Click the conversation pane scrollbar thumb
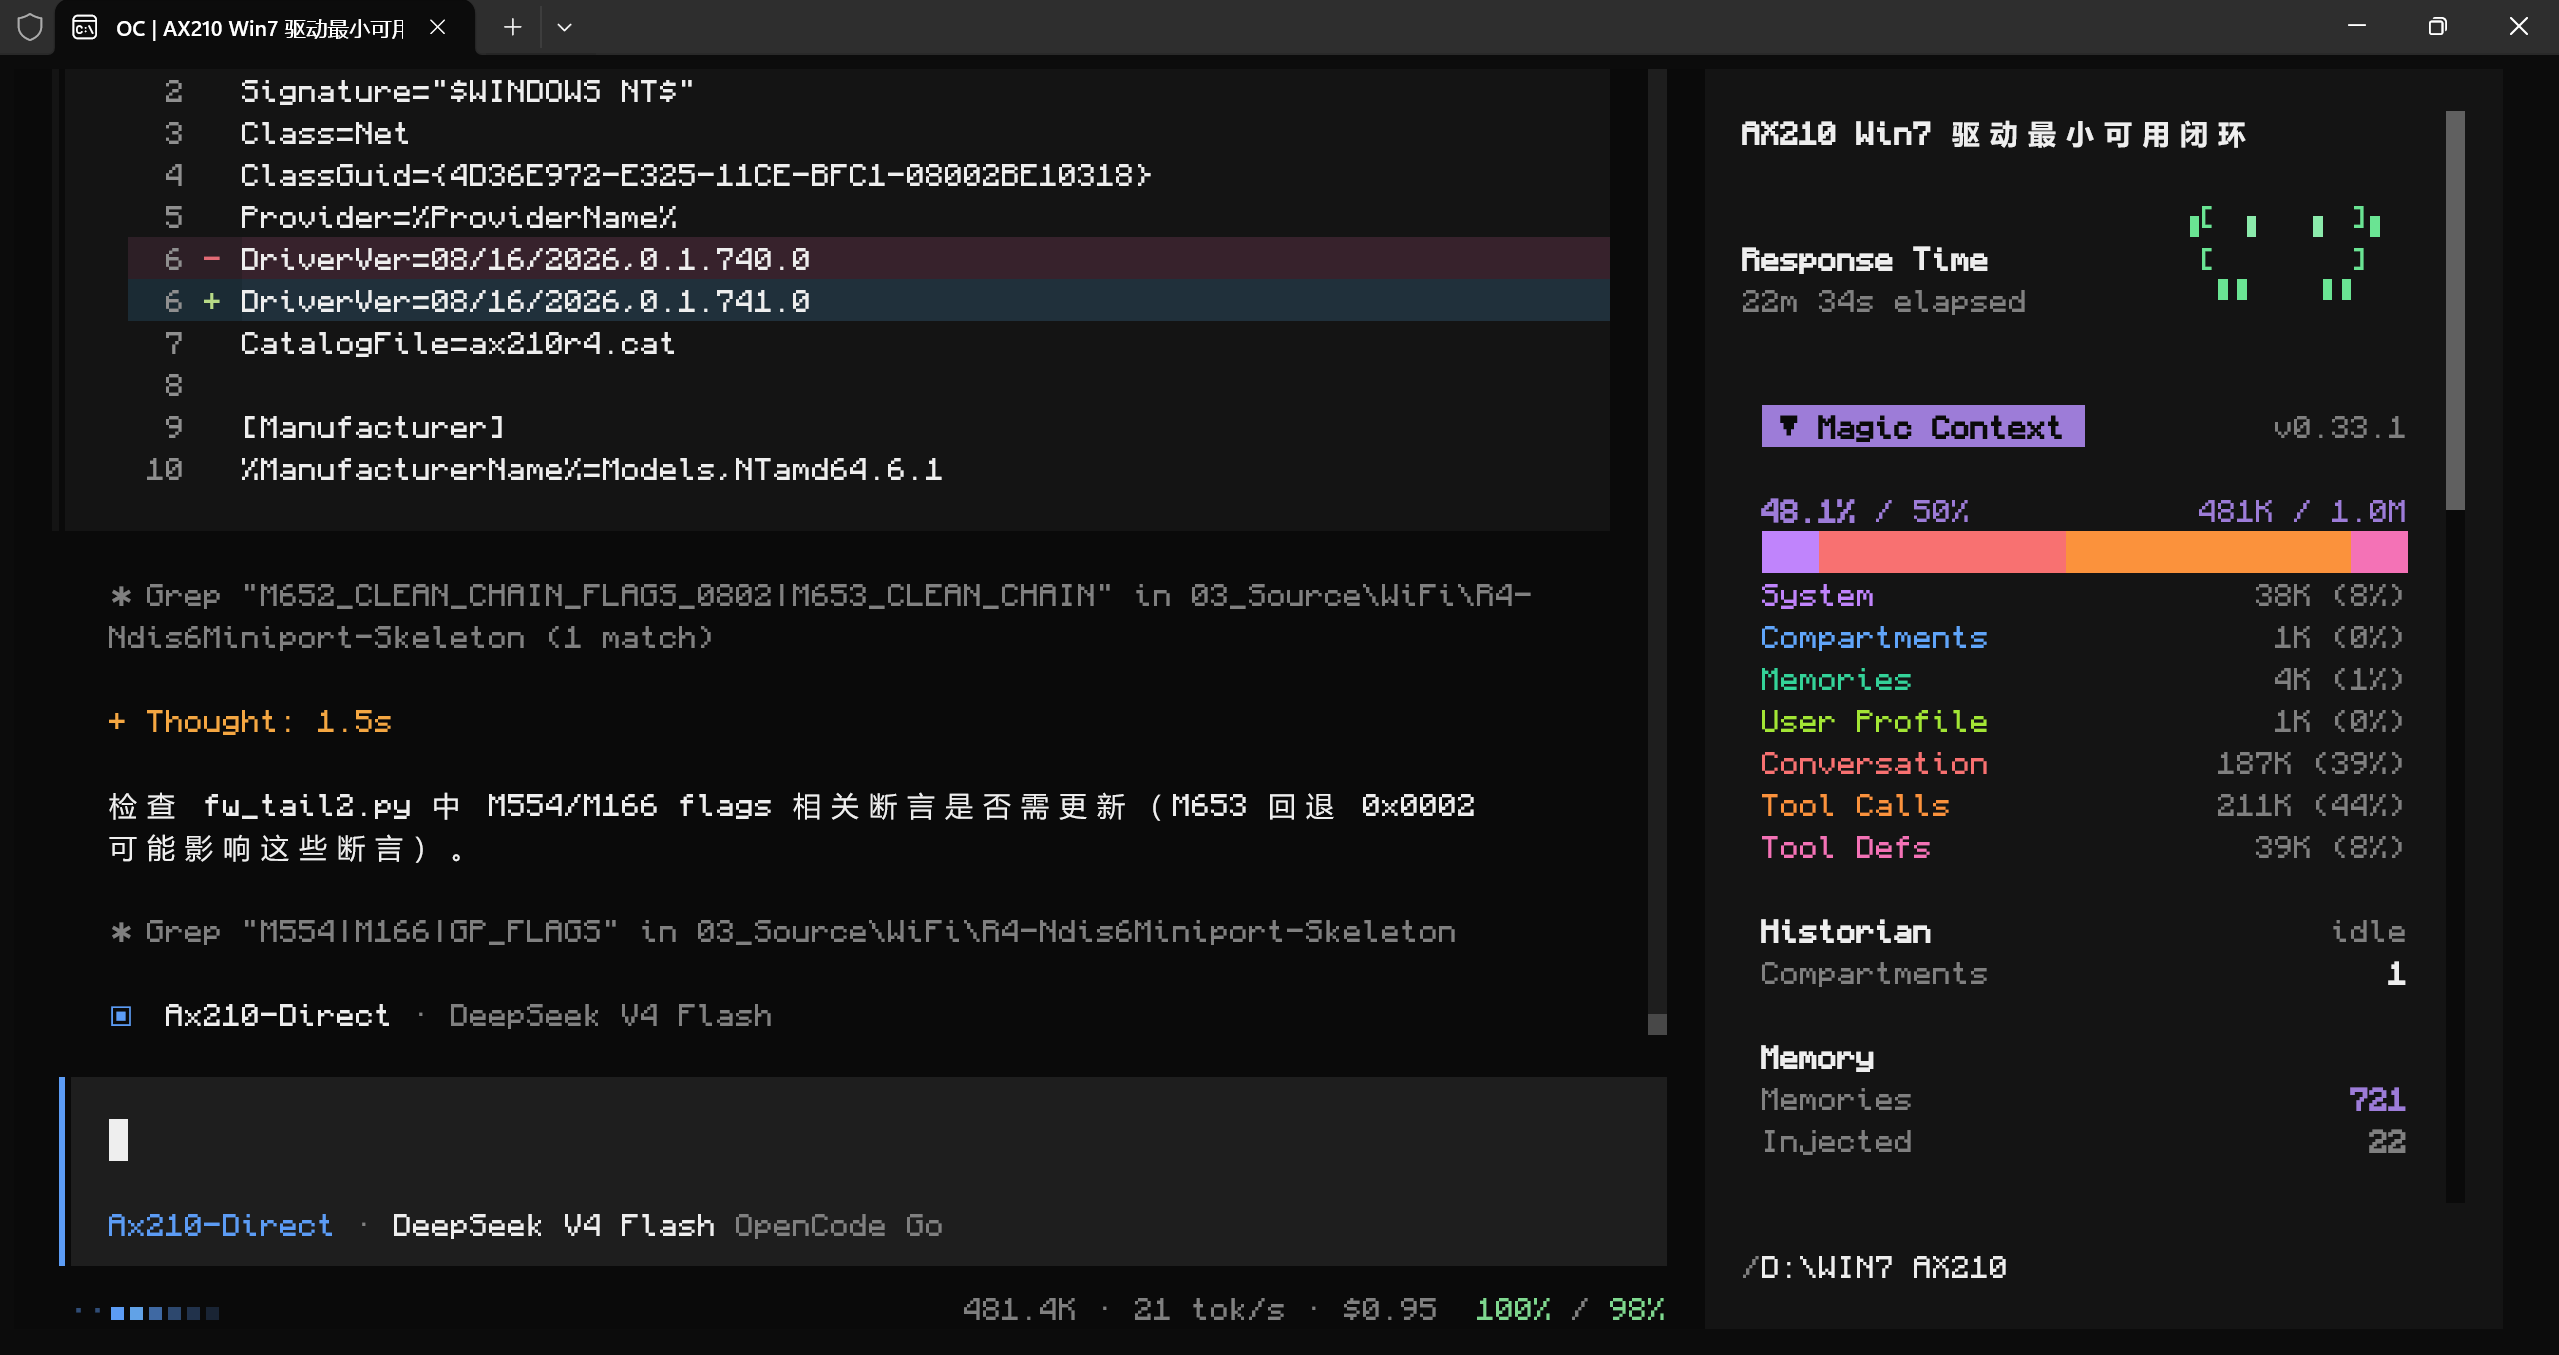This screenshot has height=1355, width=2559. tap(1657, 1024)
